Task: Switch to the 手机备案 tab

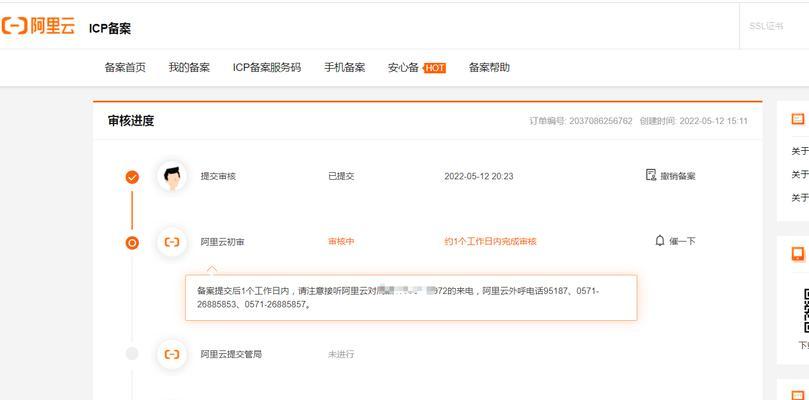Action: pyautogui.click(x=345, y=68)
